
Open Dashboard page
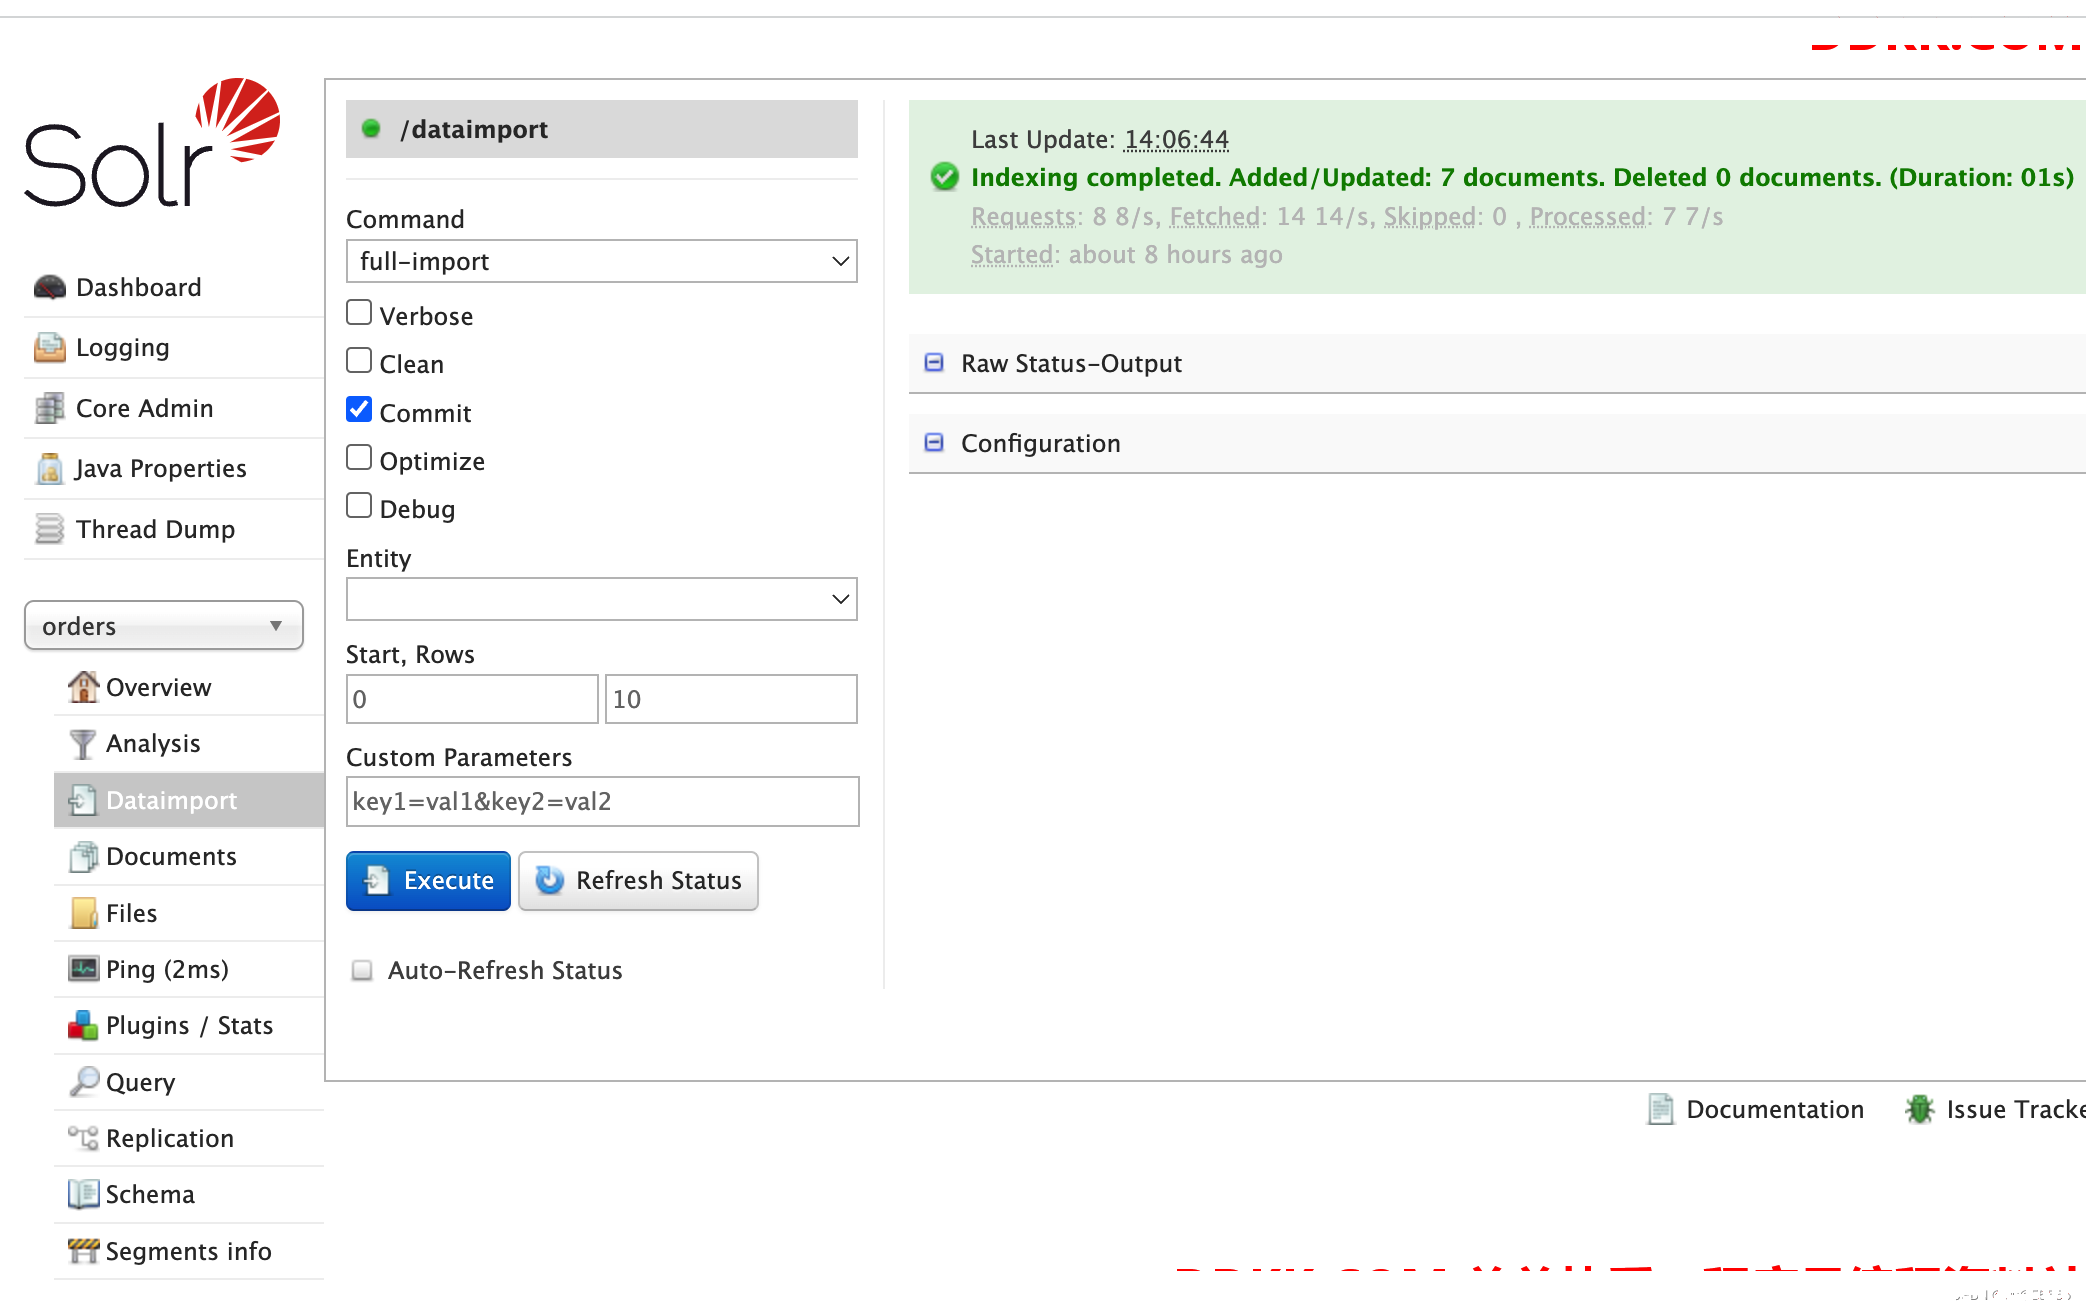[x=139, y=287]
